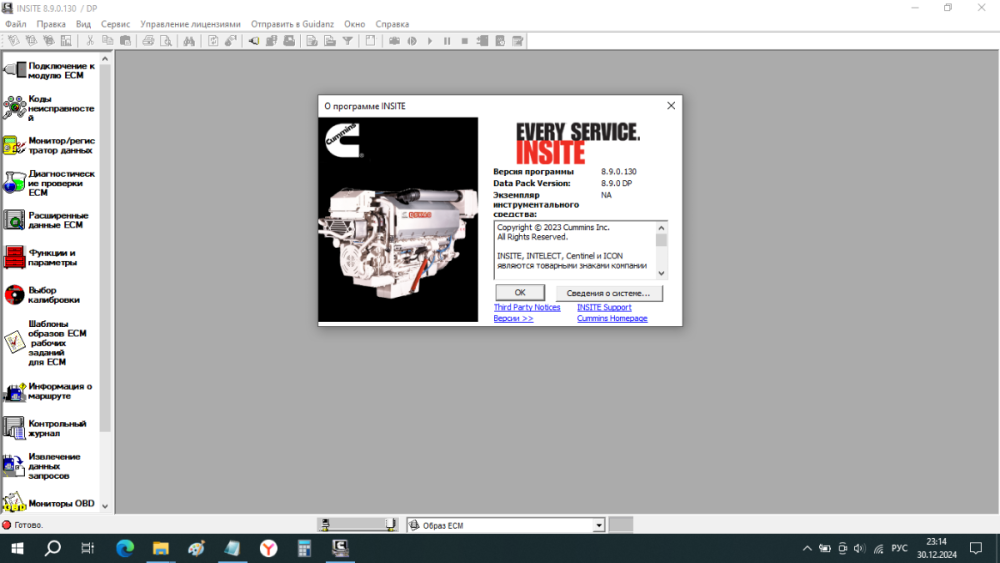
Task: Open the Окно menu
Action: coord(355,24)
